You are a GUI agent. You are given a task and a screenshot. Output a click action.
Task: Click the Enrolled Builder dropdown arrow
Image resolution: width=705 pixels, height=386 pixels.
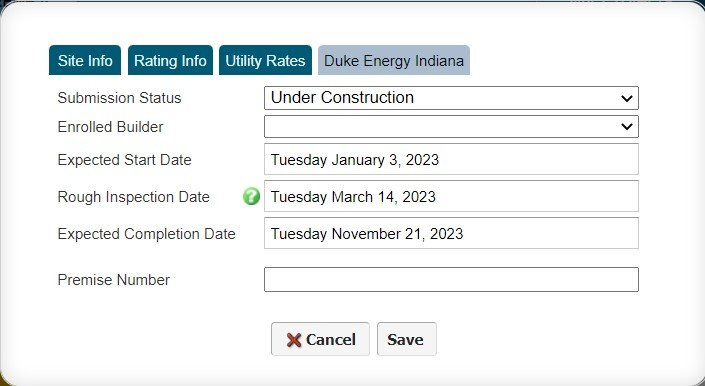click(627, 127)
